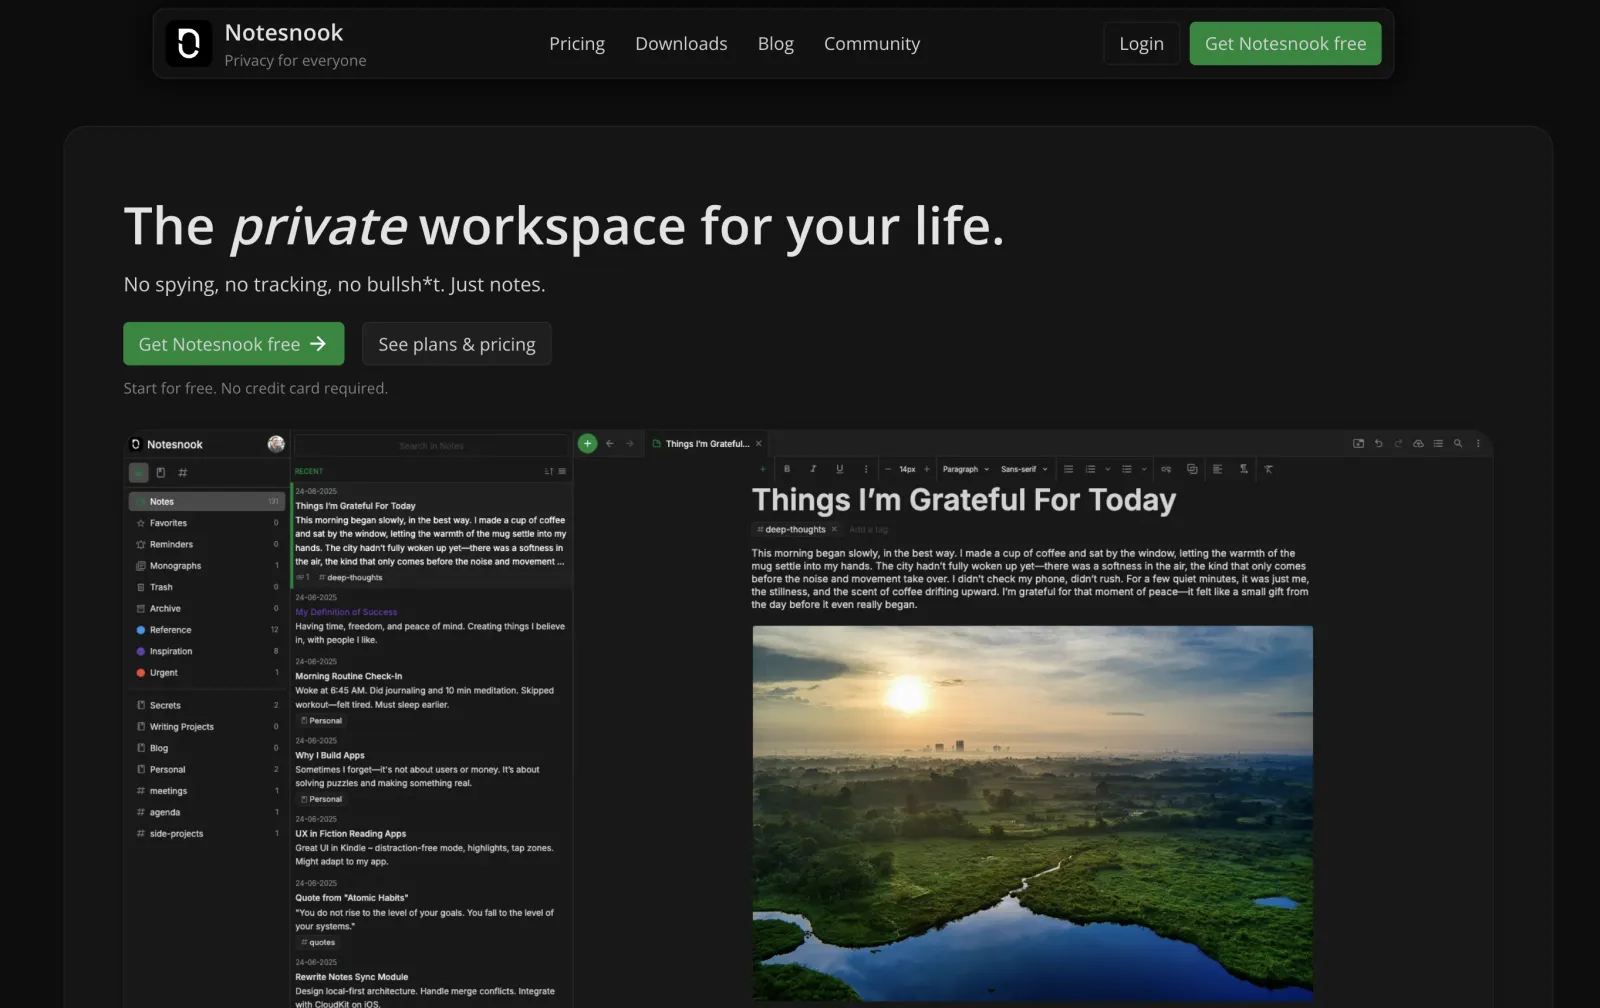Open the Community menu item

(x=872, y=44)
